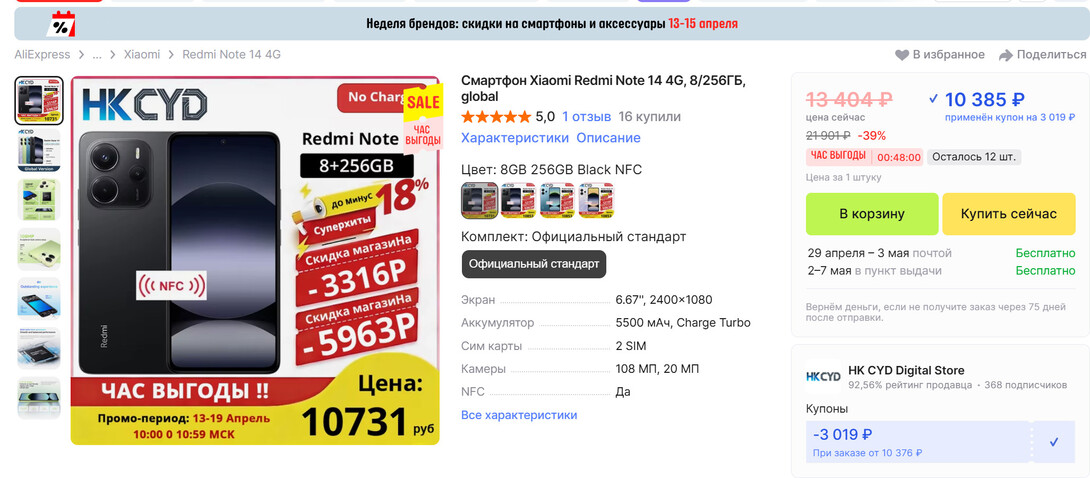1090x478 pixels.
Task: Click the SALE час выгоды badge on the product image
Action: [x=423, y=119]
